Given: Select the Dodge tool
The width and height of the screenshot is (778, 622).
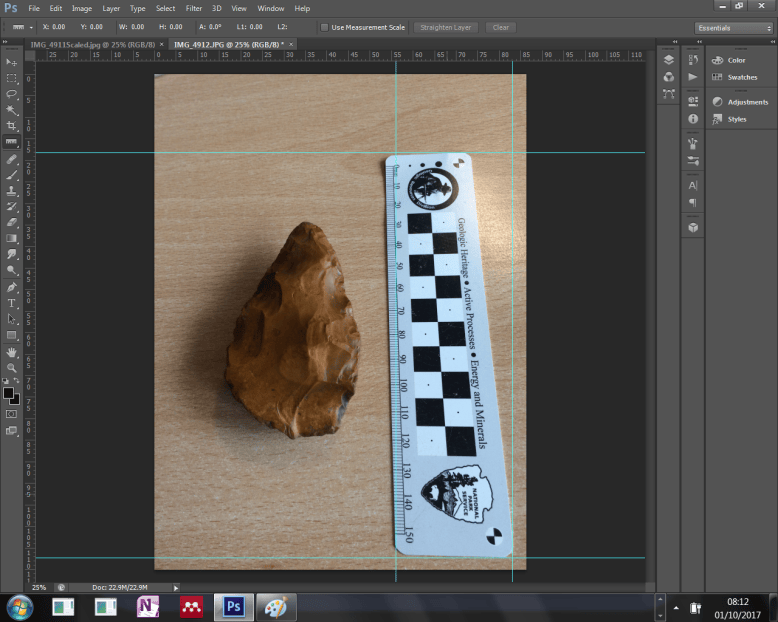Looking at the screenshot, I should tap(11, 270).
